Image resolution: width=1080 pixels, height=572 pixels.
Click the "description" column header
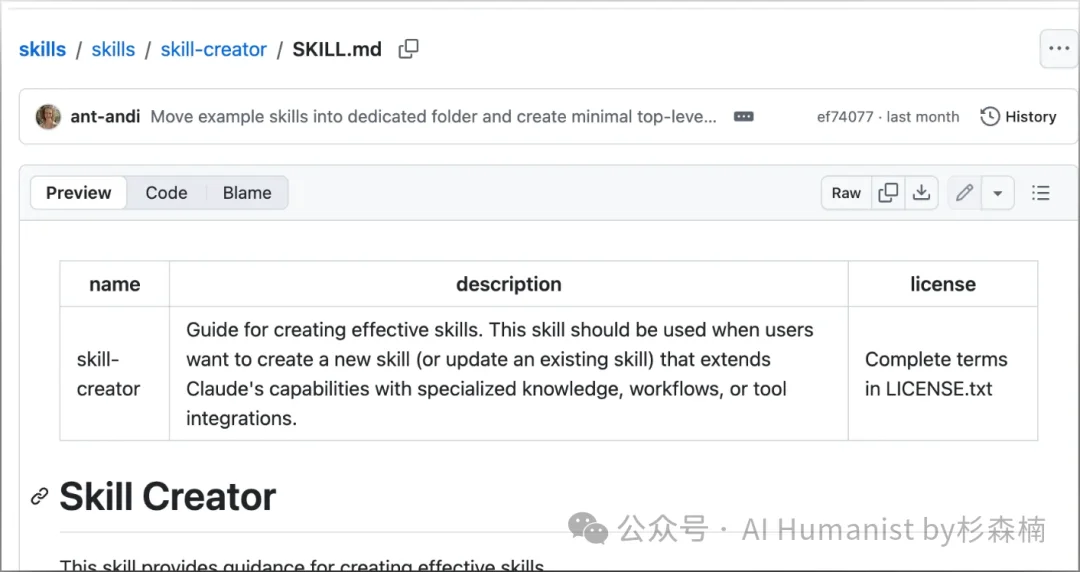(x=508, y=284)
